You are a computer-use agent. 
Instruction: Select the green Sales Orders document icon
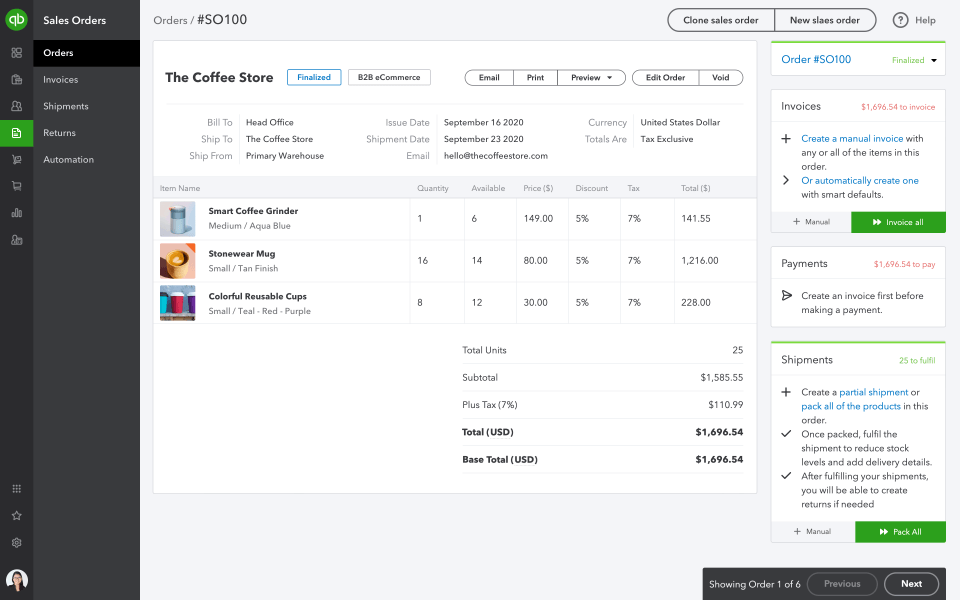point(16,132)
